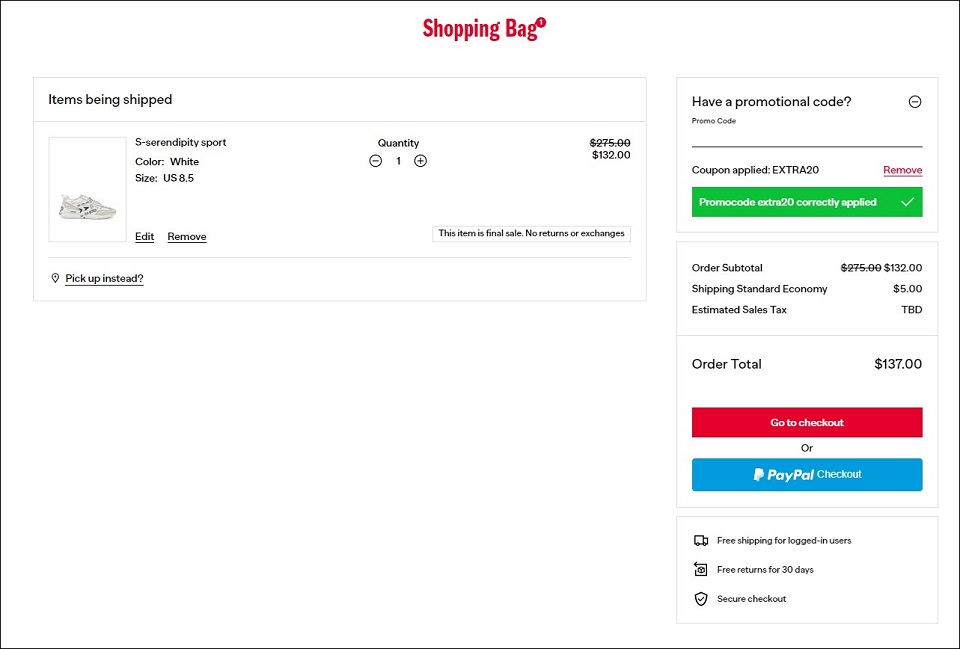This screenshot has height=649, width=960.
Task: Click the Items being shipped header
Action: click(110, 99)
